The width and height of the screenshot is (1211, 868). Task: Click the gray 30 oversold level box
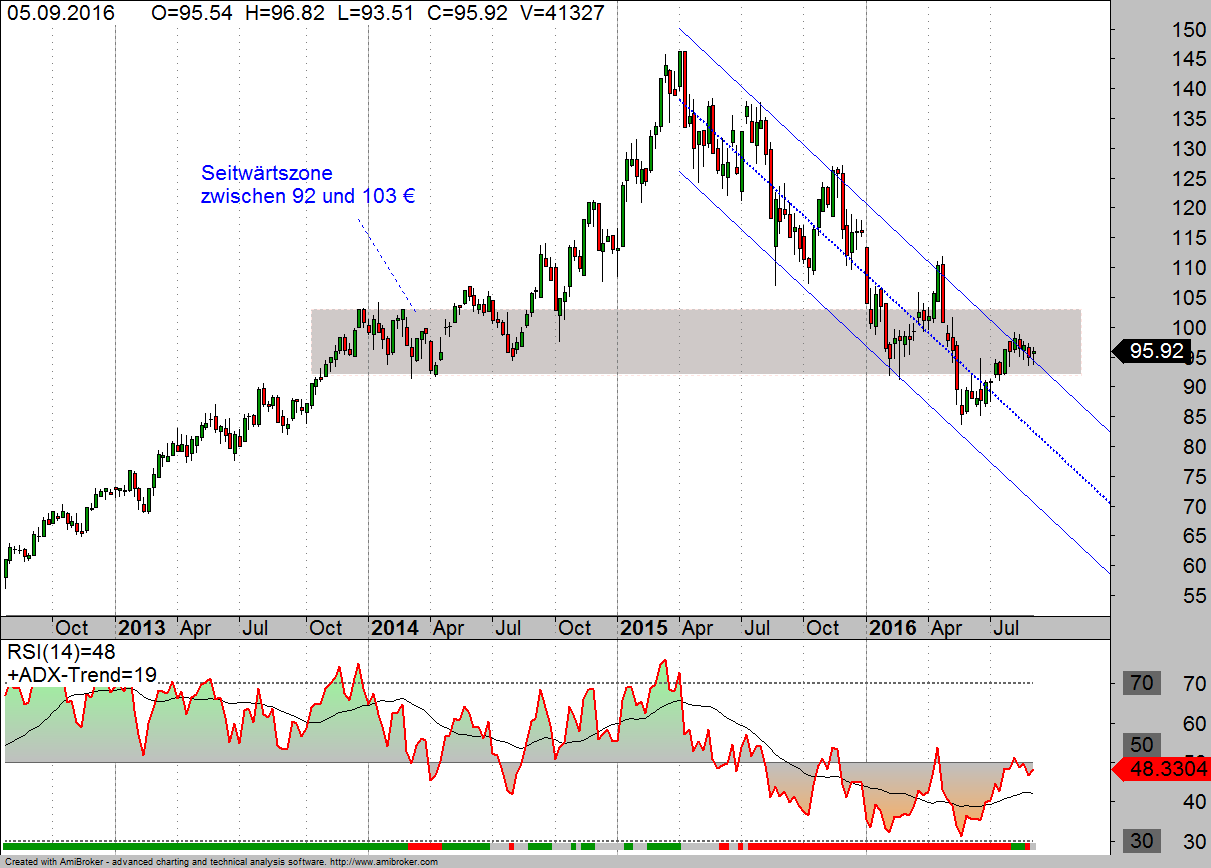click(x=1142, y=840)
